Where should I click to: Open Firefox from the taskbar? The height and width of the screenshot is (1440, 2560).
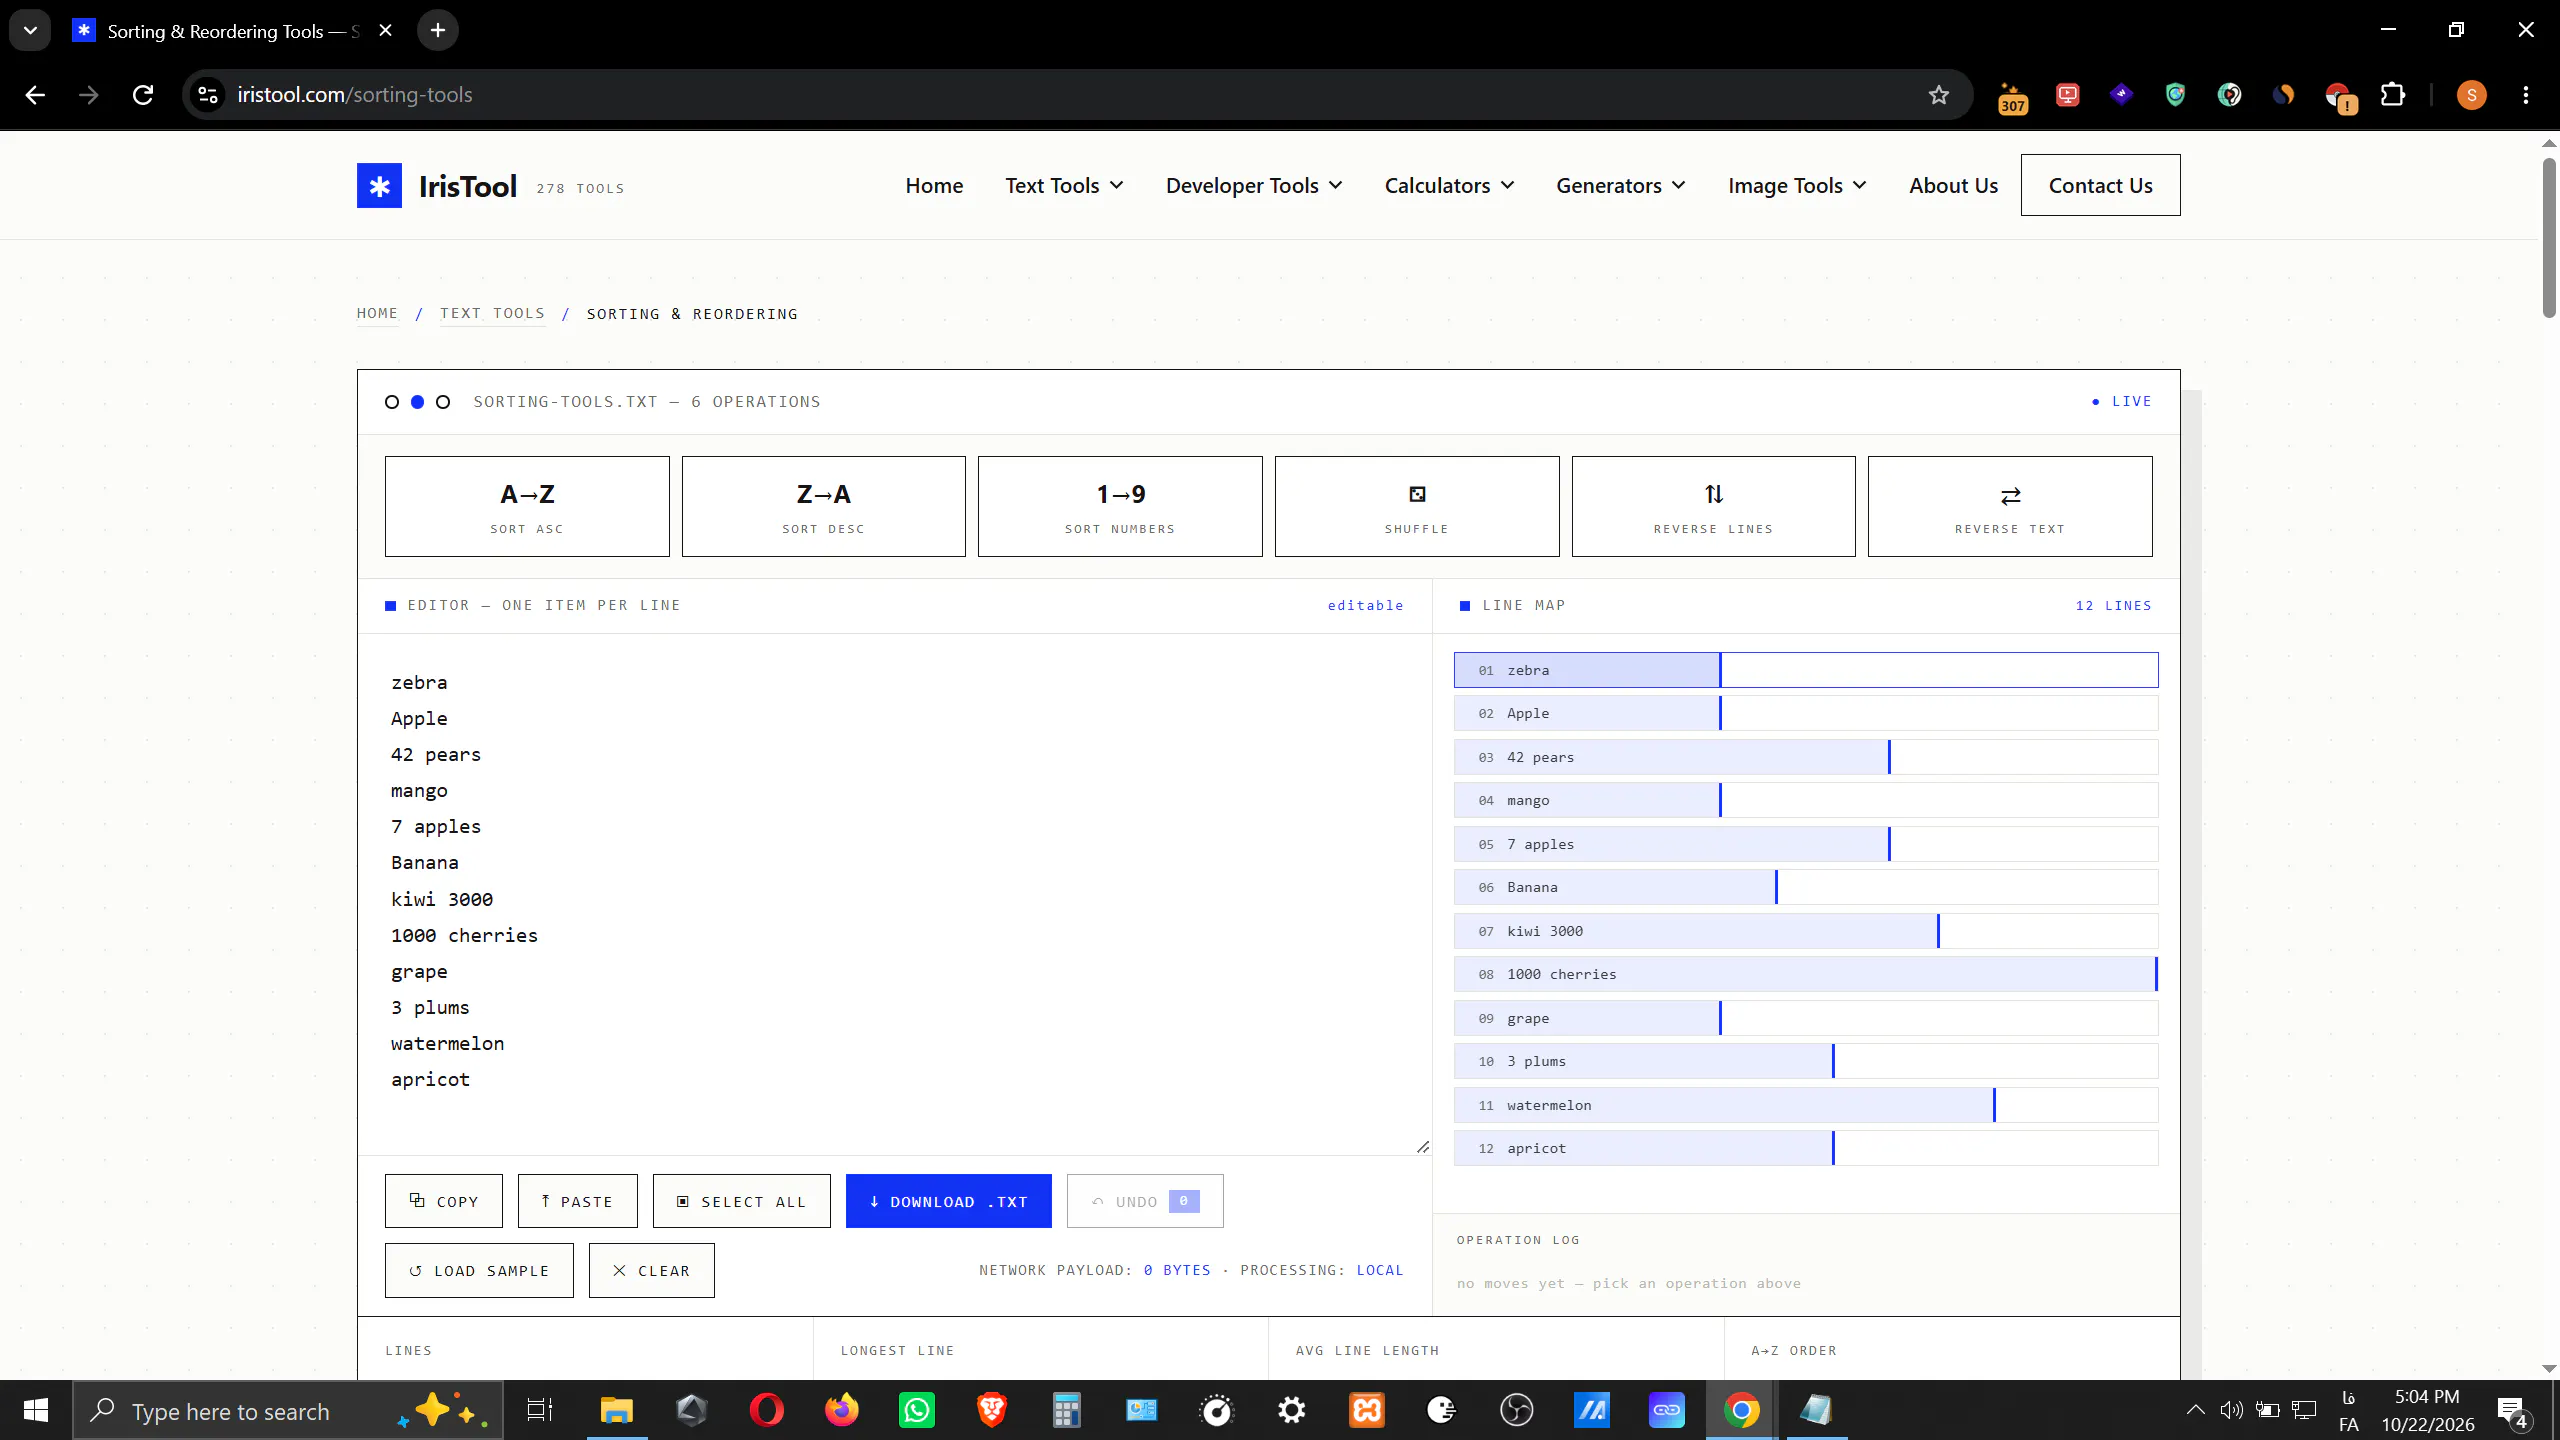841,1411
